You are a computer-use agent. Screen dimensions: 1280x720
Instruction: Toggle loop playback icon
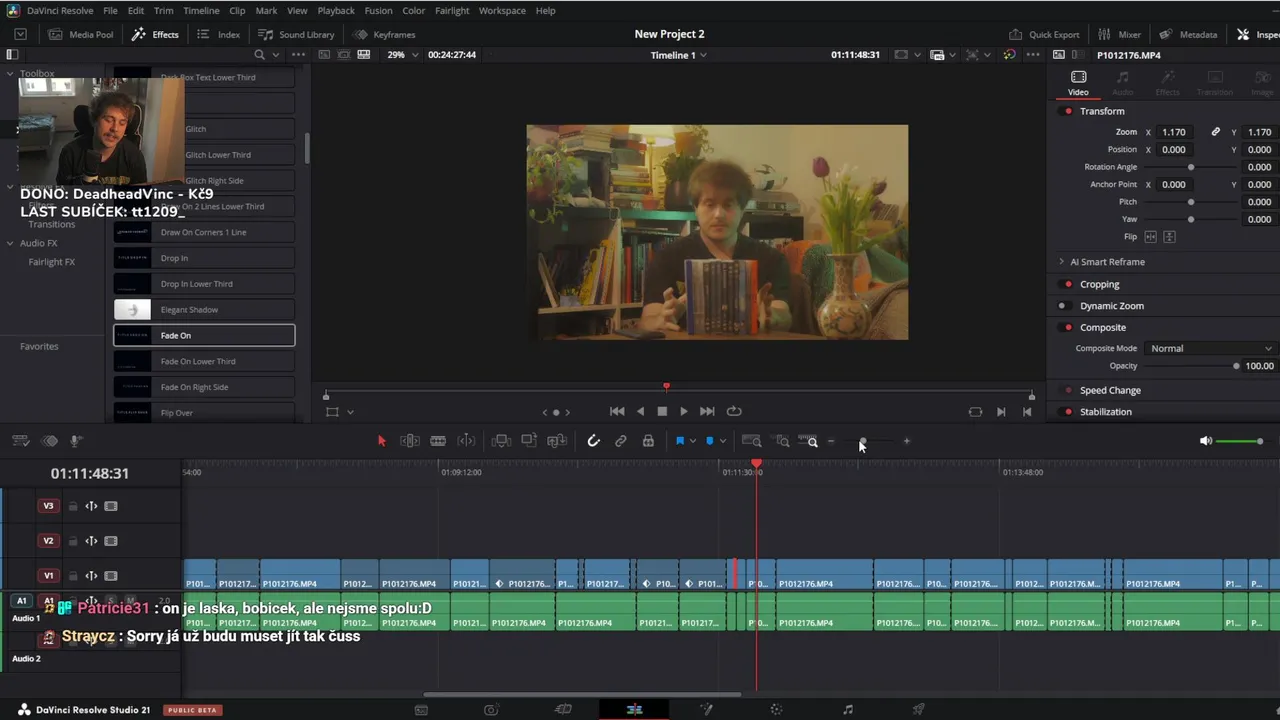click(x=734, y=411)
